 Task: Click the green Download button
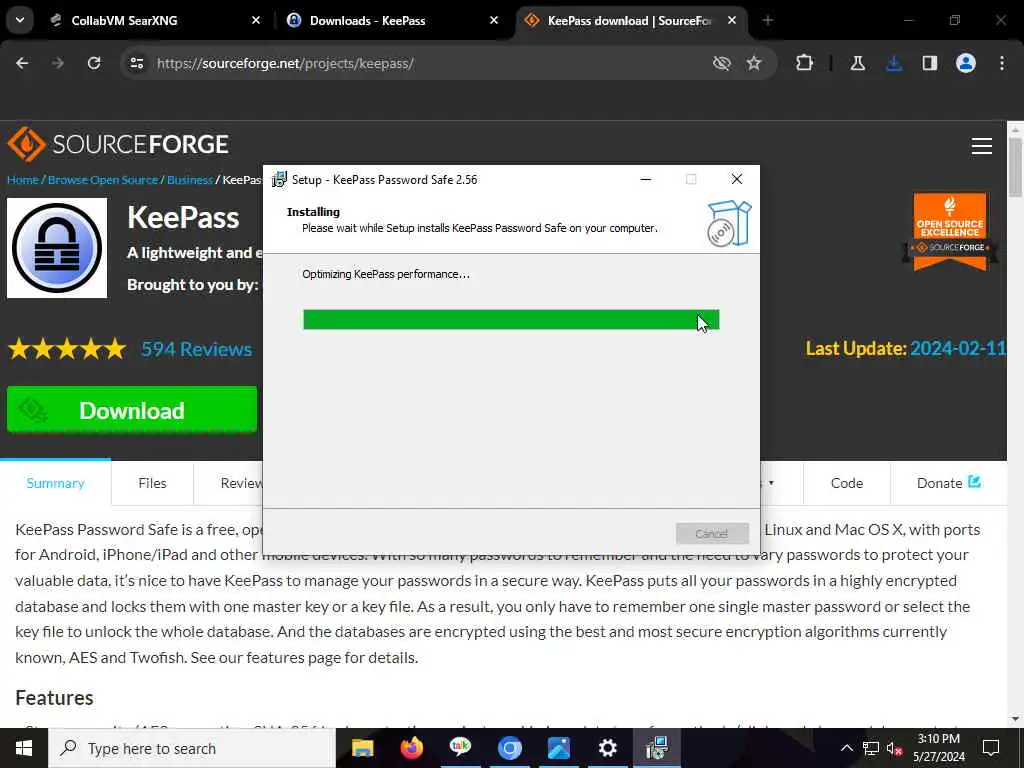(132, 410)
